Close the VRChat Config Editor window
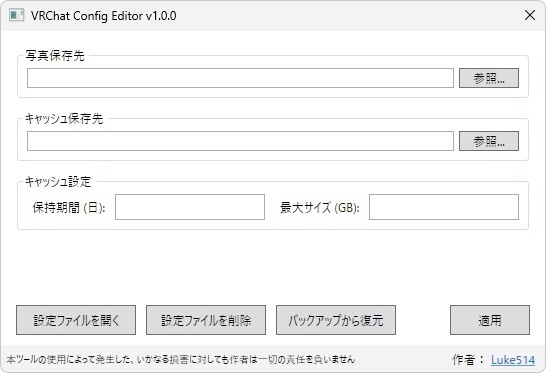This screenshot has width=546, height=373. tap(530, 15)
